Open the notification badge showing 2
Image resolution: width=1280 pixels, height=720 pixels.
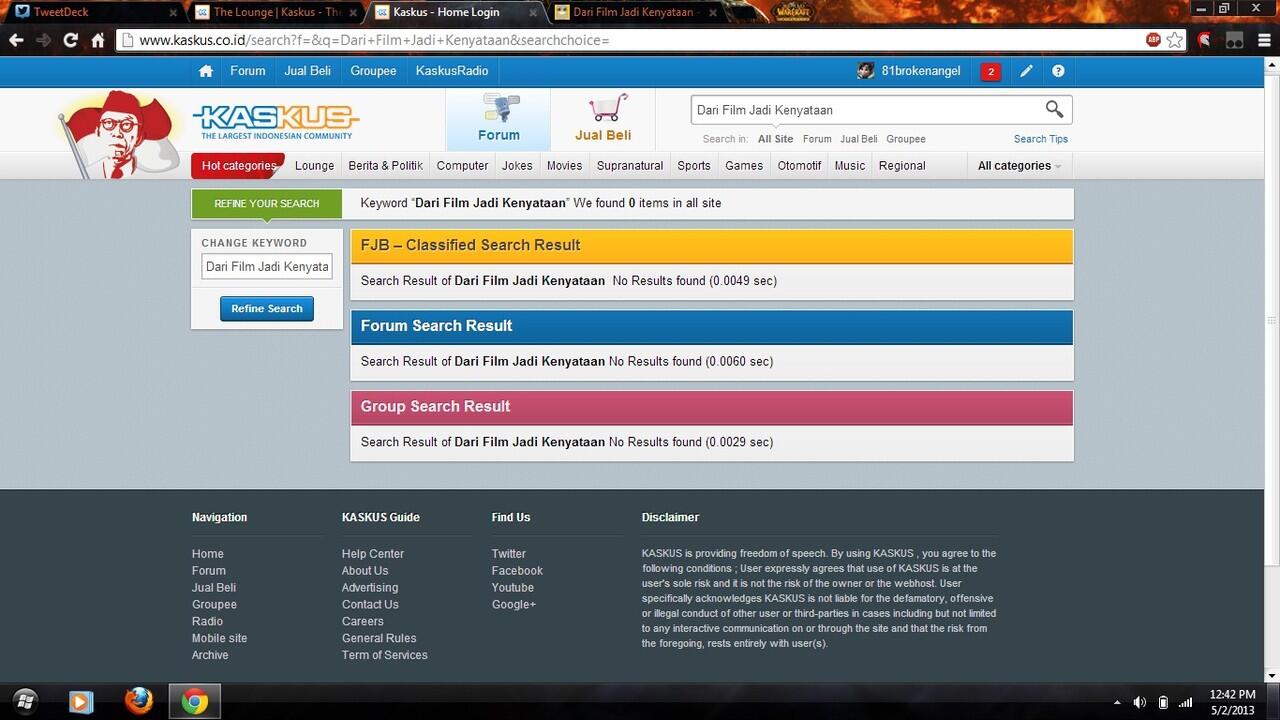pos(991,71)
